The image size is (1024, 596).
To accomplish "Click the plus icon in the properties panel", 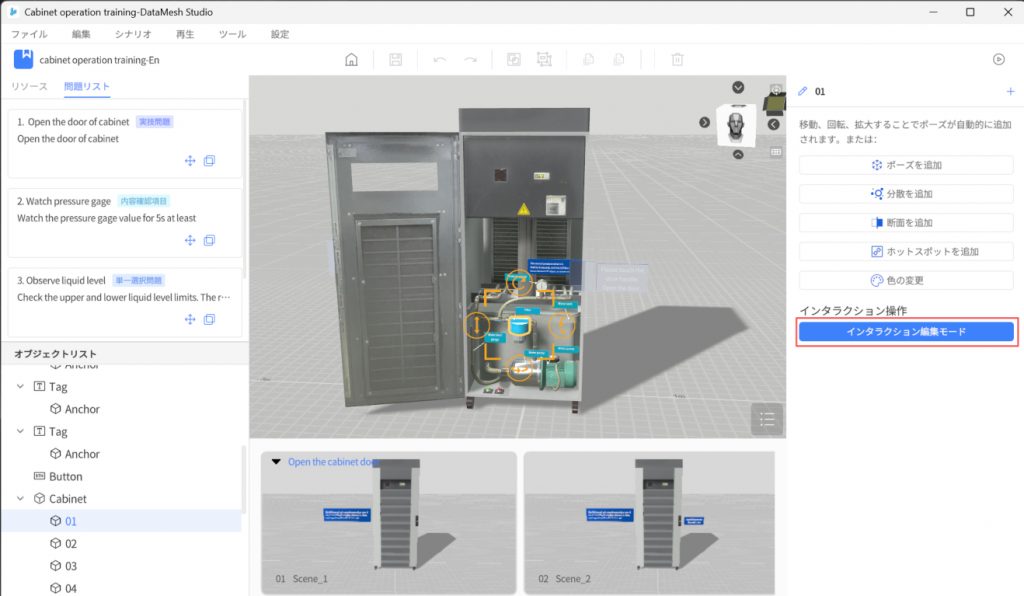I will click(x=1010, y=91).
